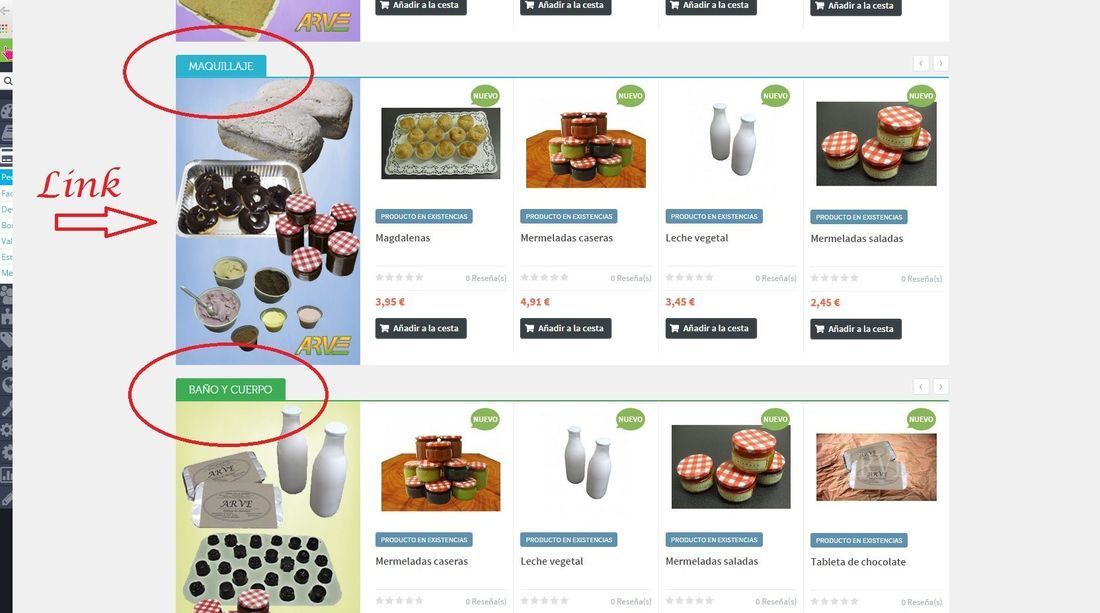Add Mermeladas caseras to the cart in Maquillaje
This screenshot has height=613, width=1100.
565,328
